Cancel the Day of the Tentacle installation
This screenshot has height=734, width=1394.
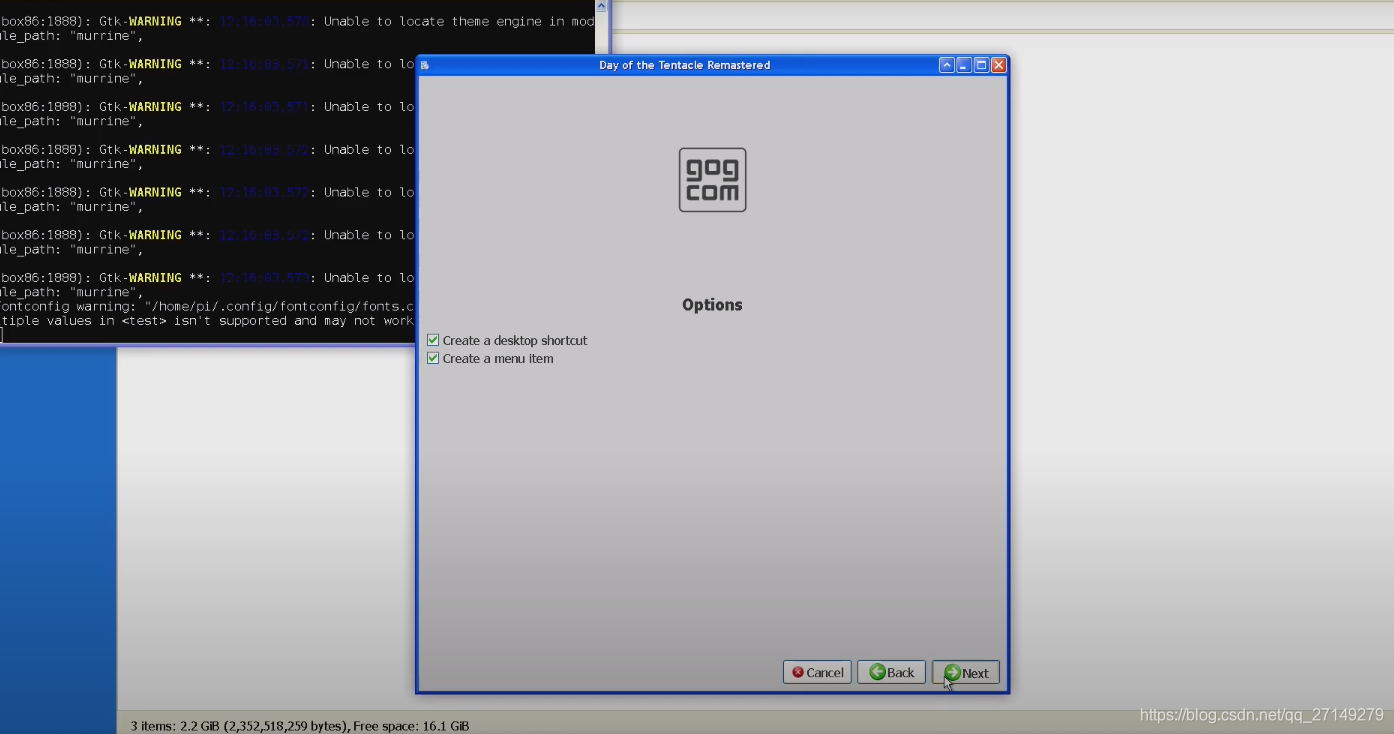[817, 673]
